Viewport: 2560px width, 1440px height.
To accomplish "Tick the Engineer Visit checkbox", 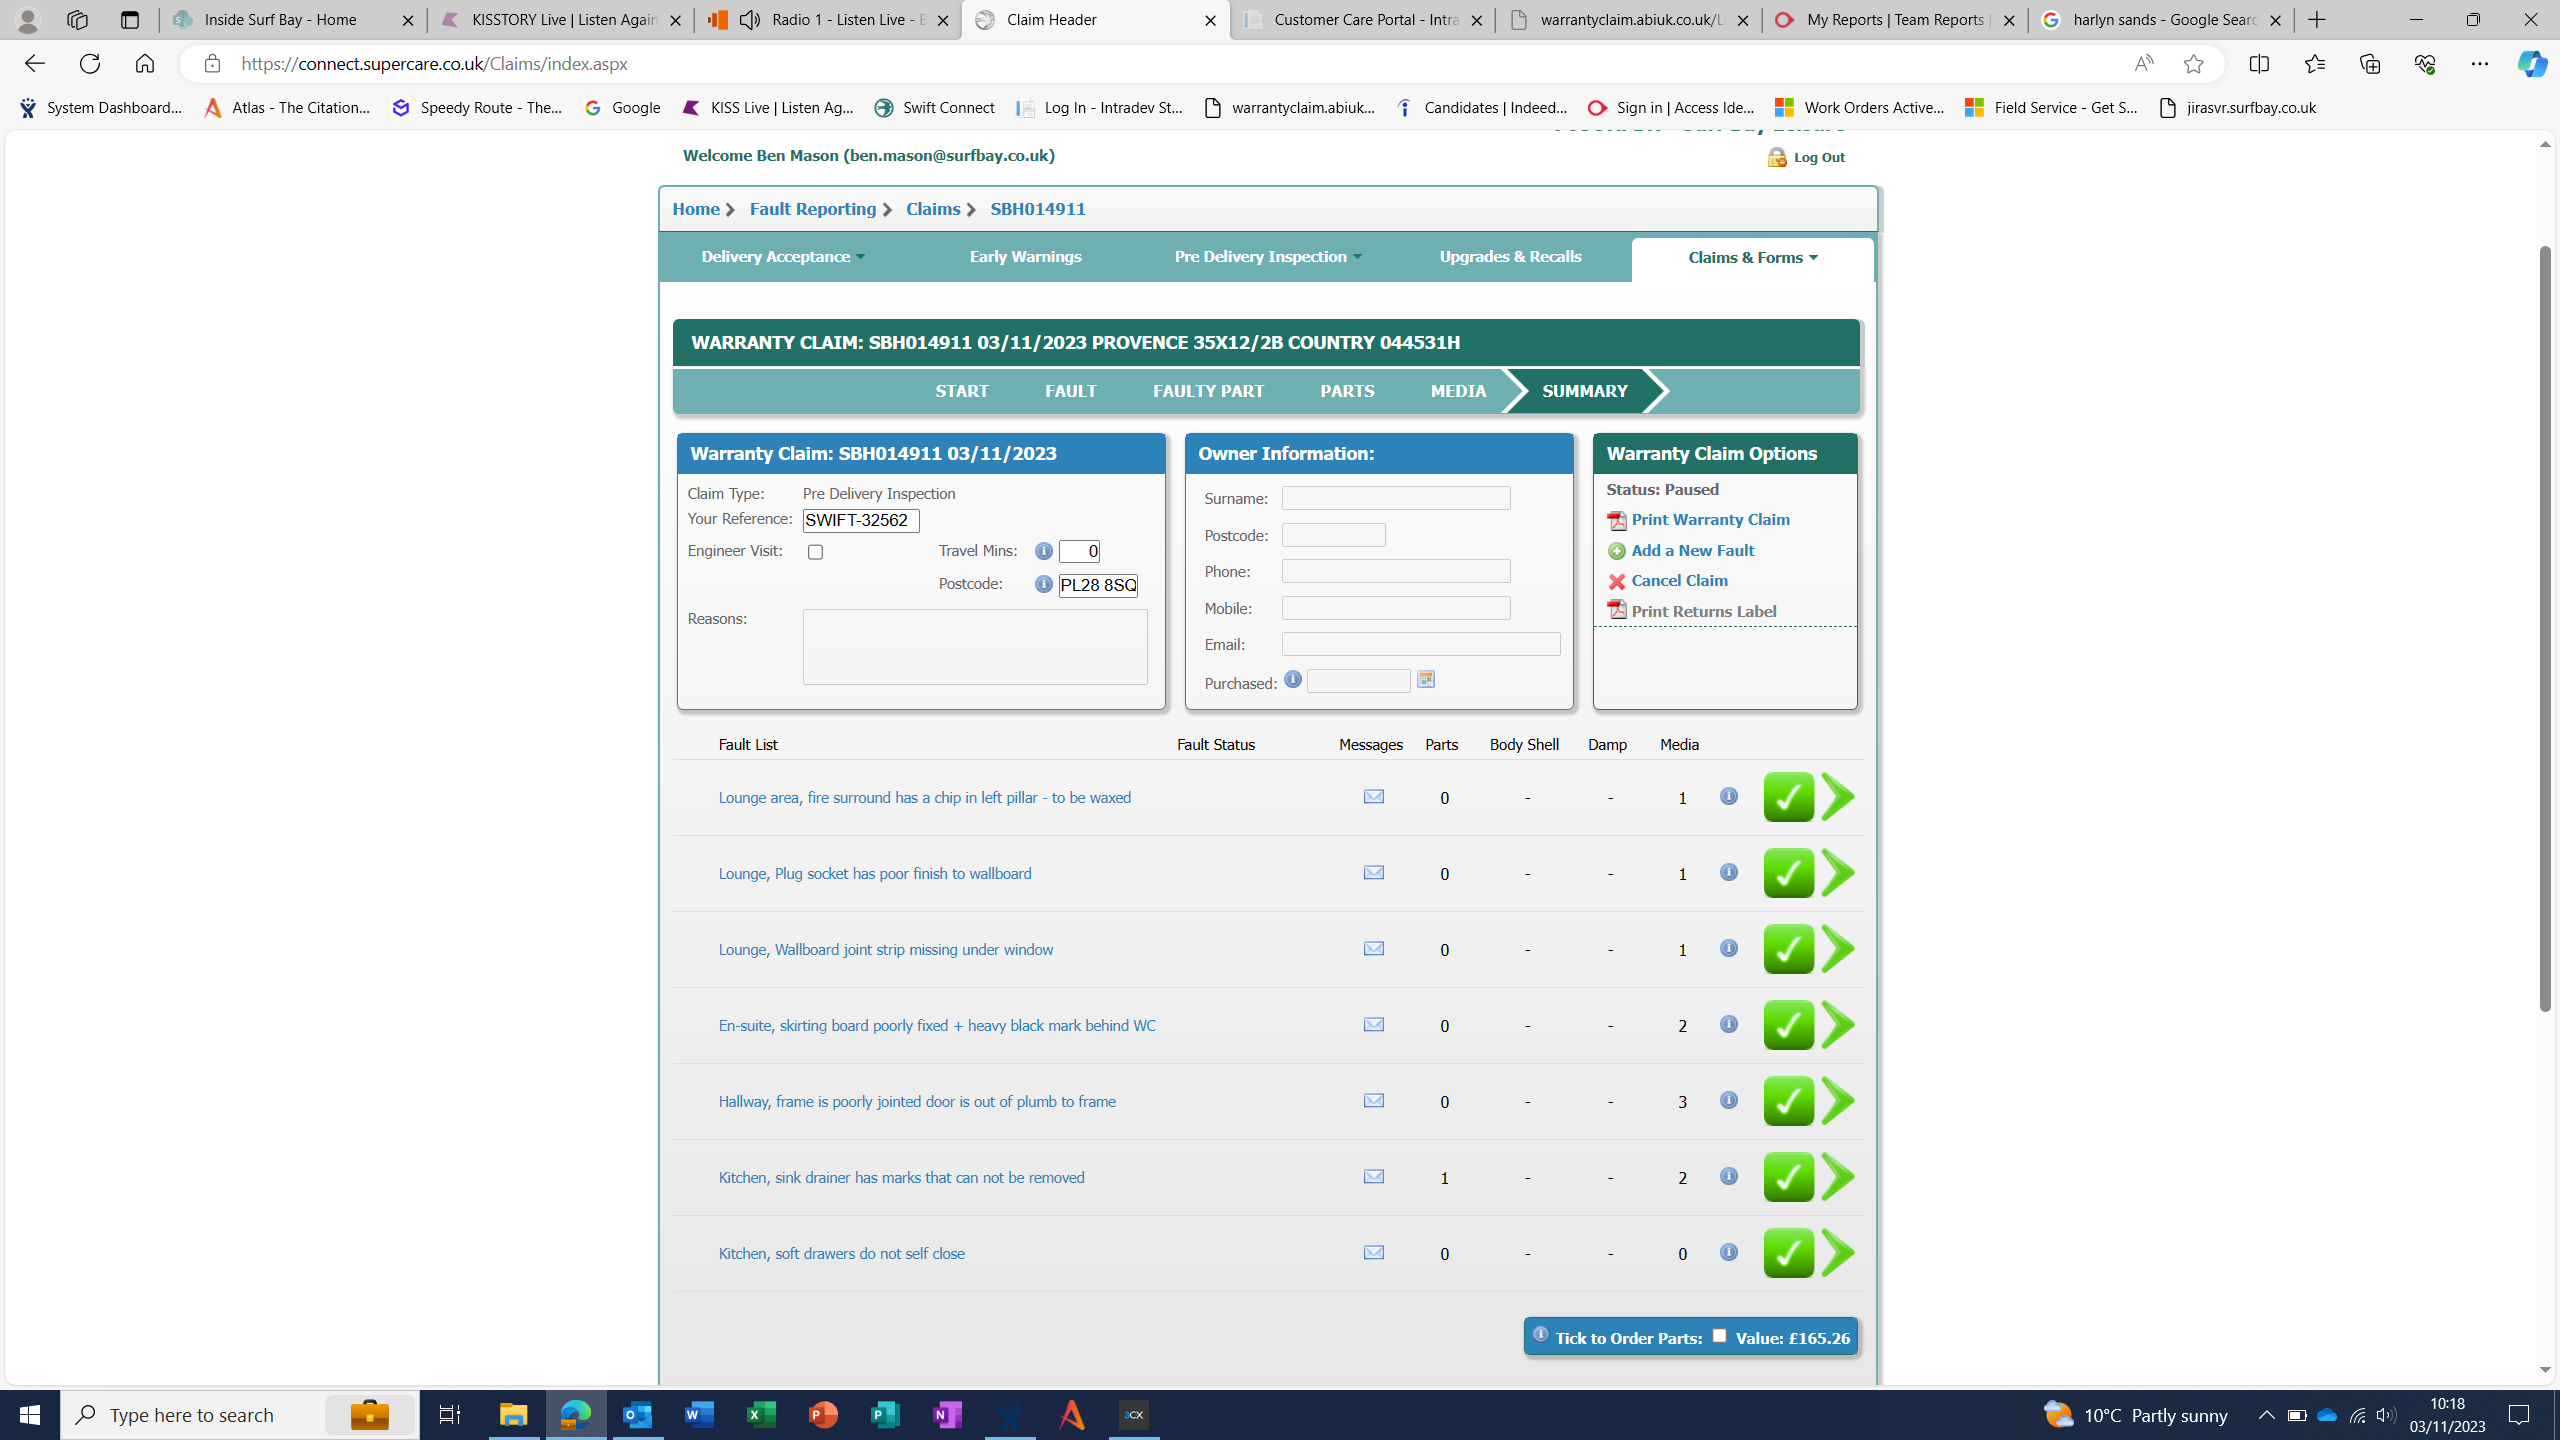I will coord(815,552).
